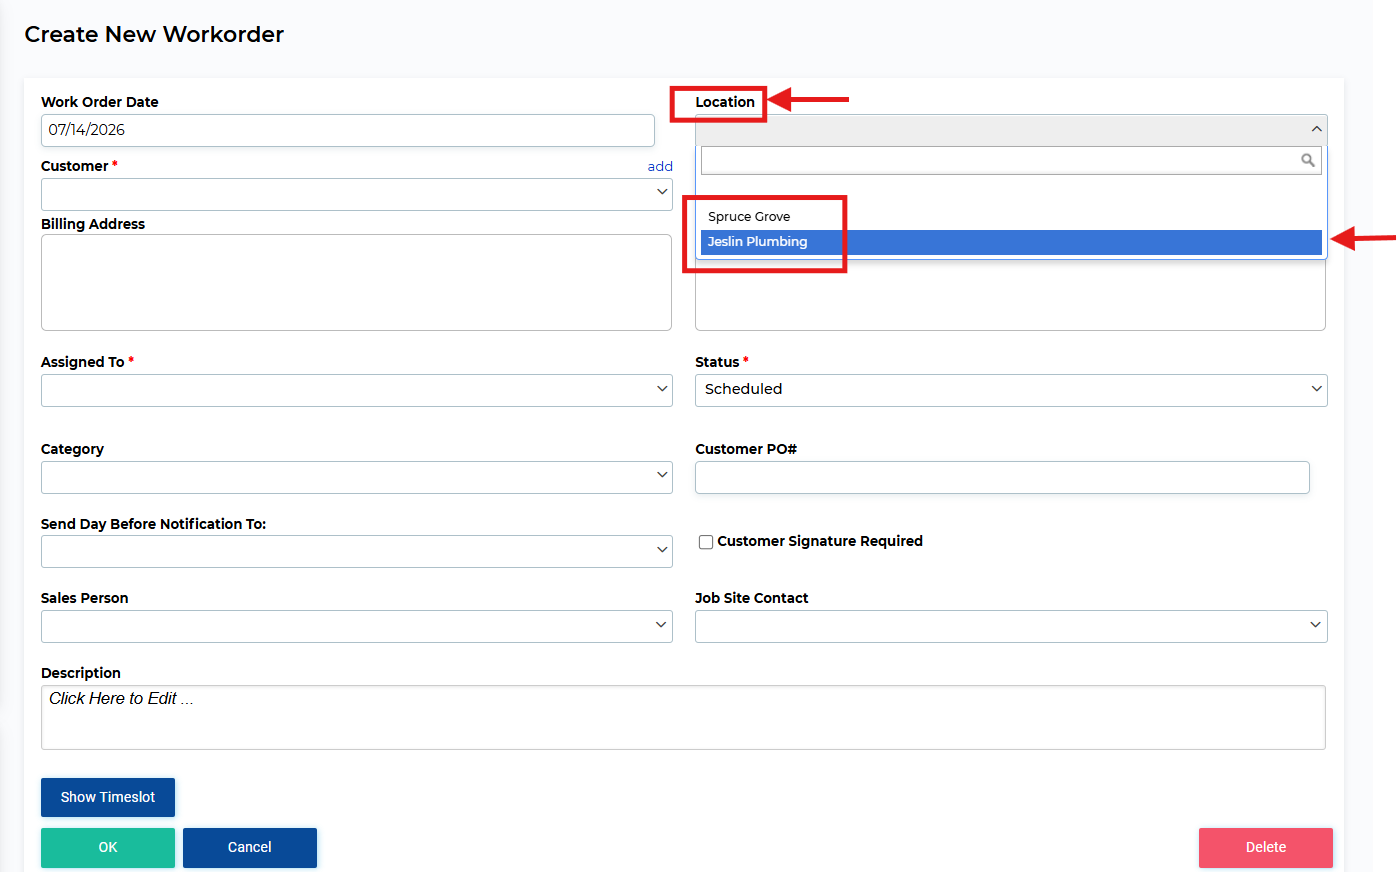Viewport: 1397px width, 872px height.
Task: Click the Cancel button
Action: tap(250, 847)
